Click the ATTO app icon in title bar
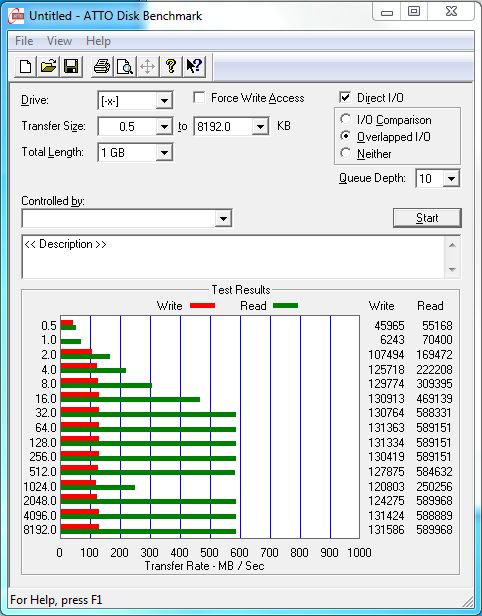Image resolution: width=482 pixels, height=616 pixels. point(16,16)
